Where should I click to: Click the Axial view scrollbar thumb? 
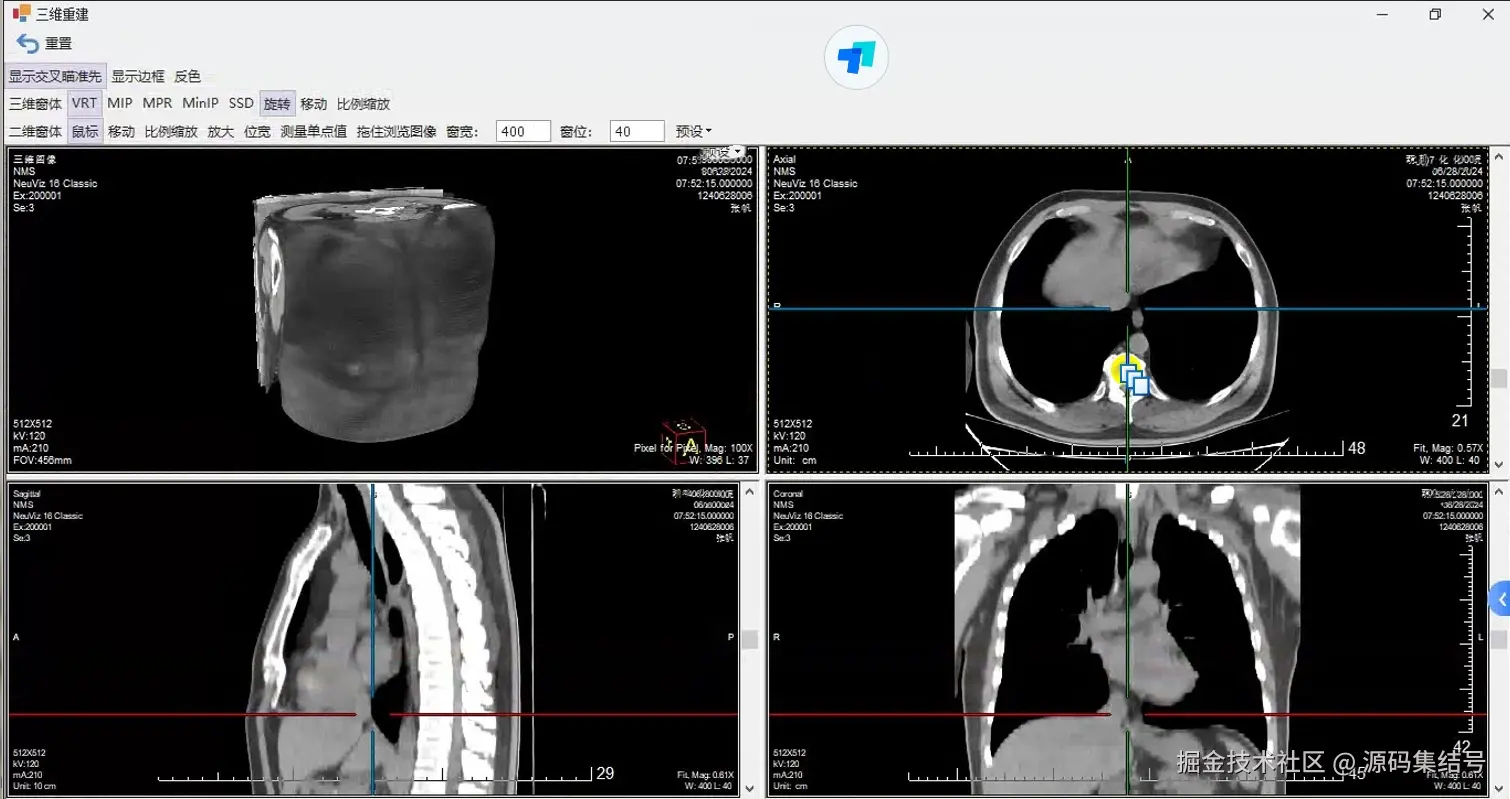coord(1498,378)
